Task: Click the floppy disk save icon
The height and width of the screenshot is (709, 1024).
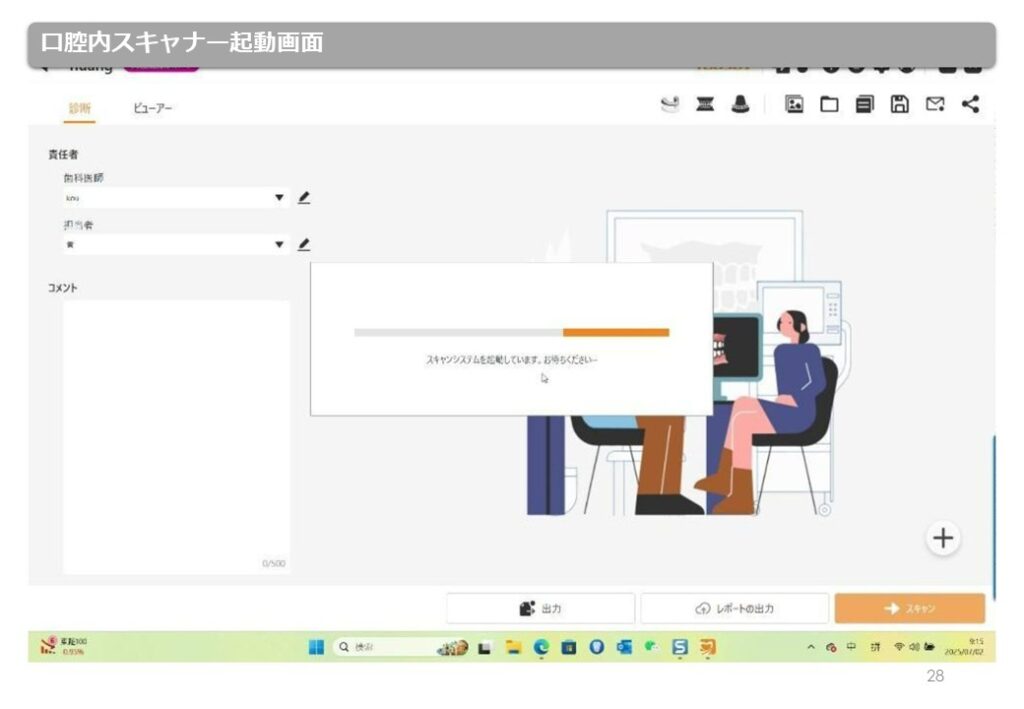Action: tap(899, 104)
